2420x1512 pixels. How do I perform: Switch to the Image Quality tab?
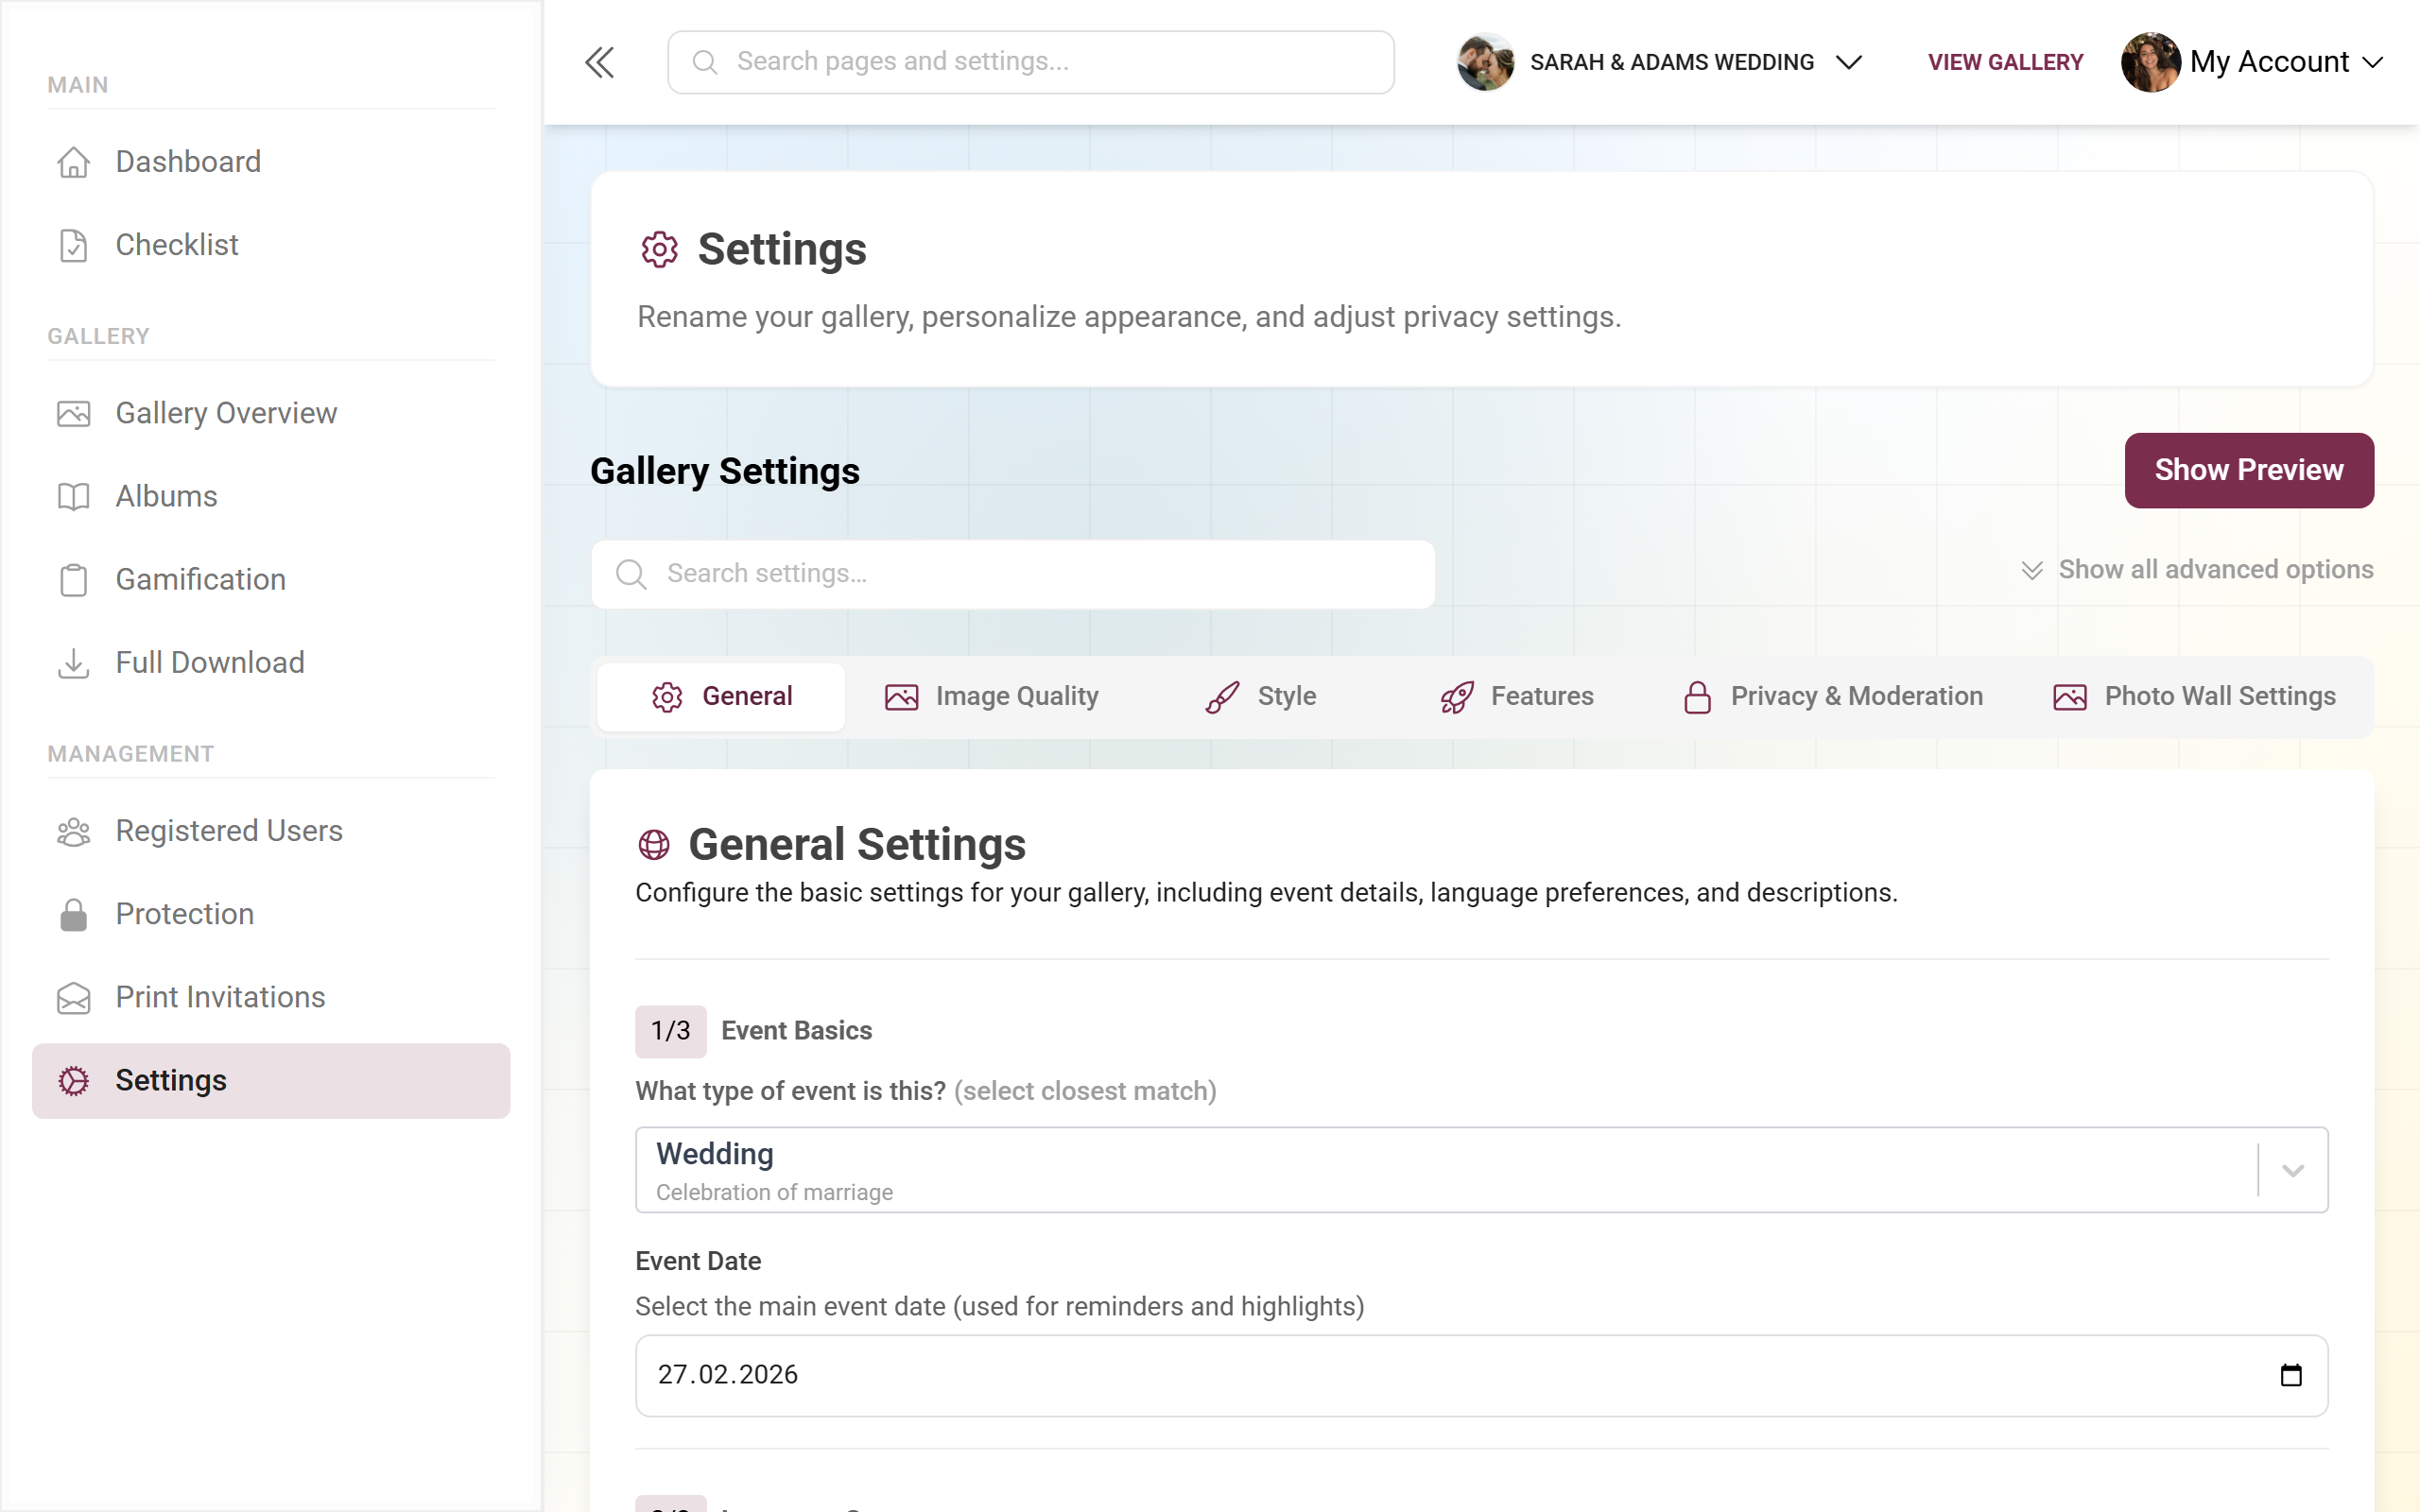click(x=991, y=697)
